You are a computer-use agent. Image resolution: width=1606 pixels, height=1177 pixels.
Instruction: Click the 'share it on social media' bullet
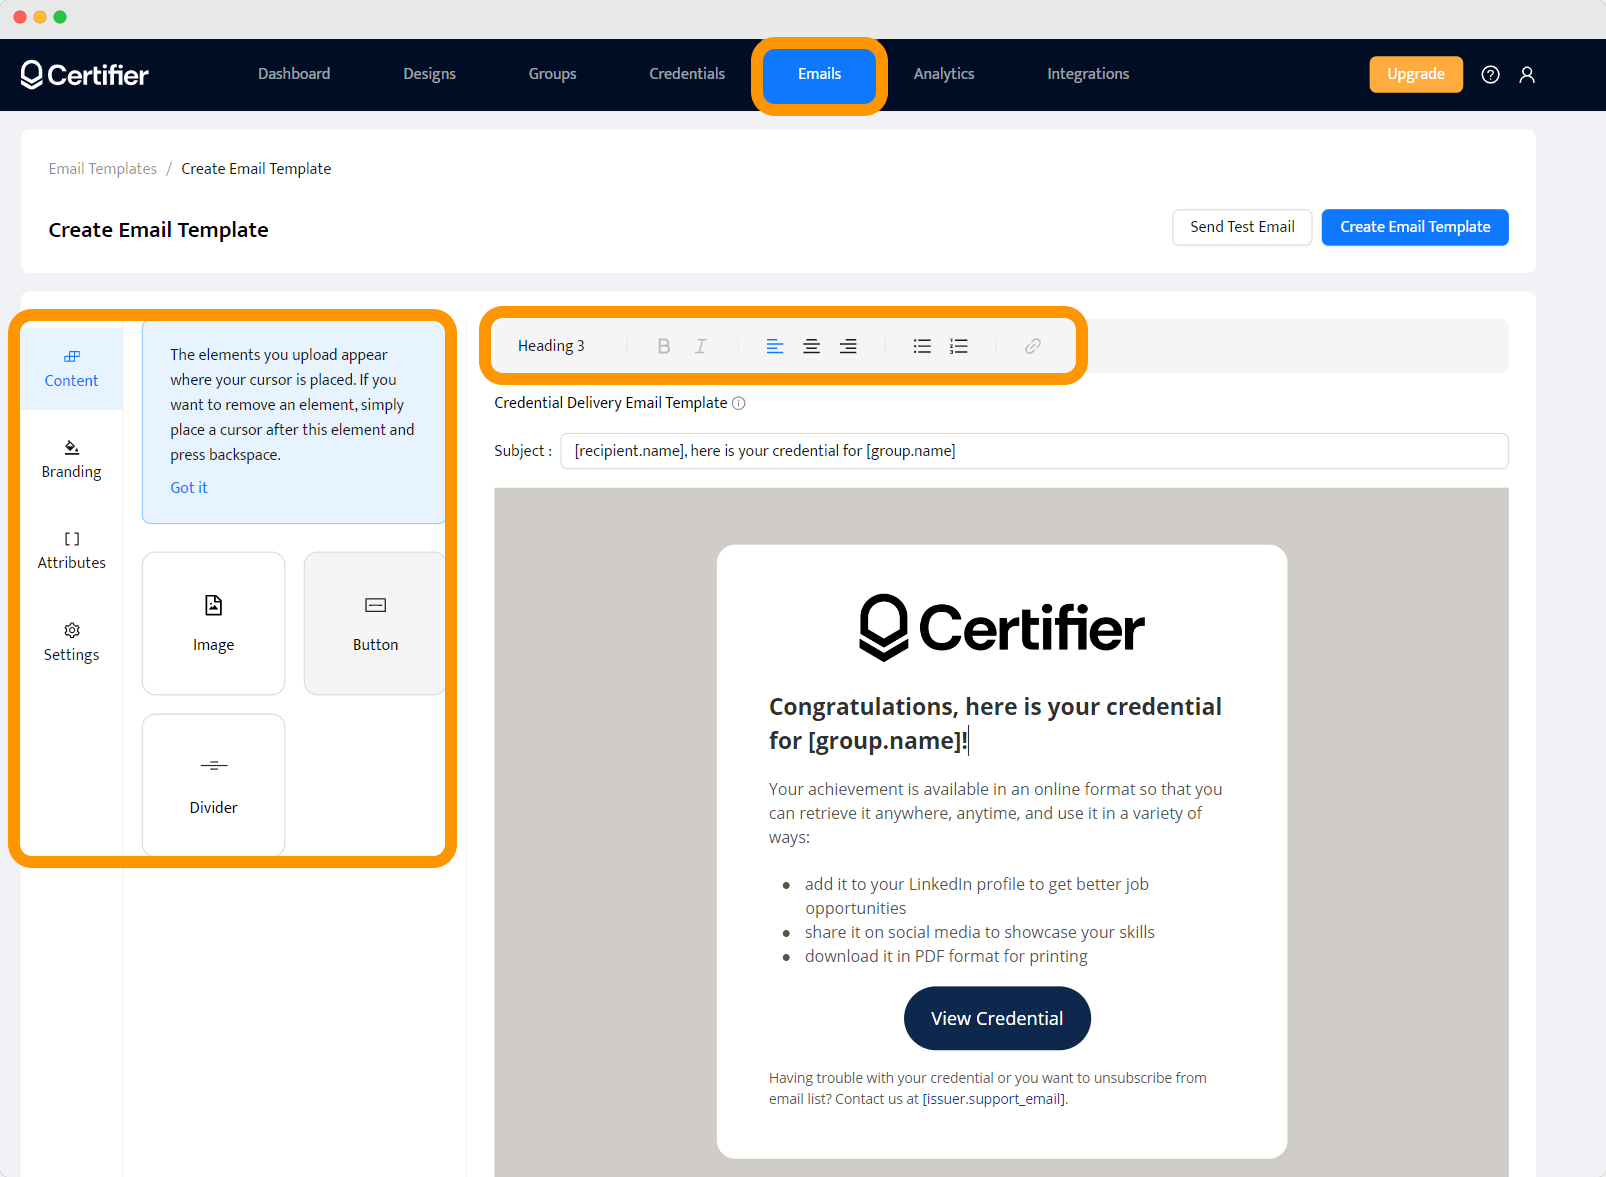tap(979, 932)
